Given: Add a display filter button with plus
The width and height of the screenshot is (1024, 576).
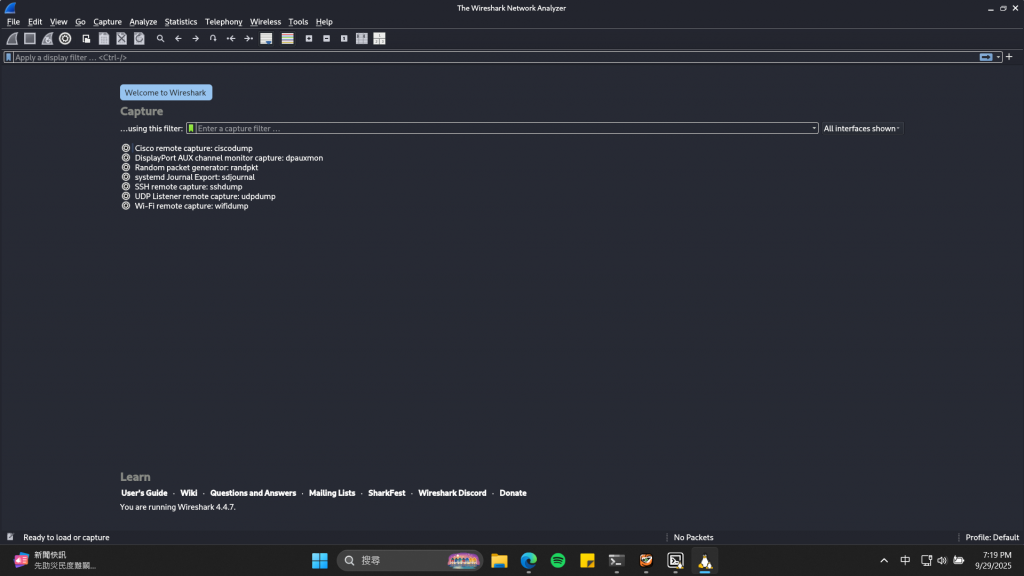Looking at the screenshot, I should click(1009, 57).
